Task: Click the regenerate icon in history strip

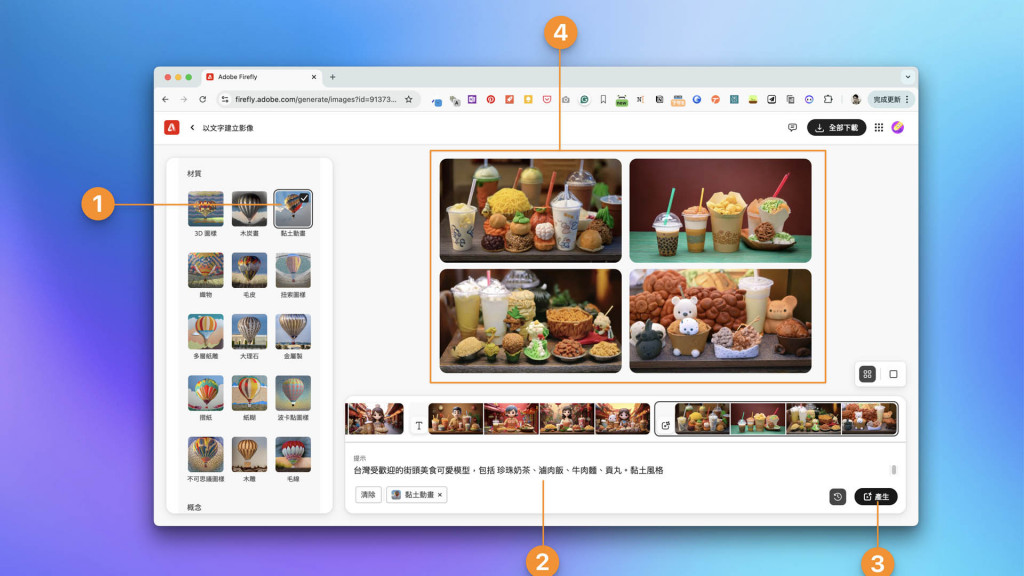Action: [665, 425]
